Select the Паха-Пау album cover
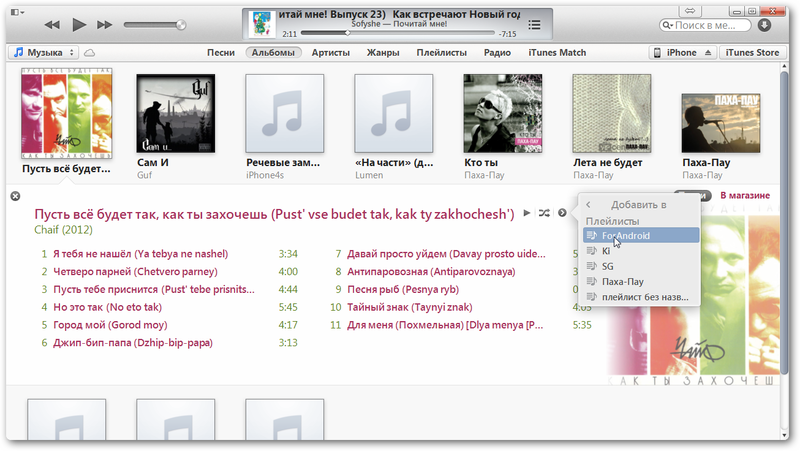Image resolution: width=800 pixels, height=451 pixels. click(x=721, y=123)
